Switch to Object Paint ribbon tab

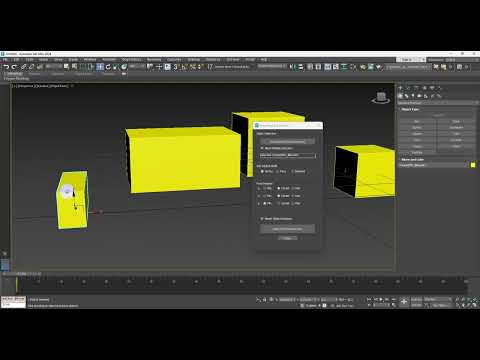click(x=83, y=74)
